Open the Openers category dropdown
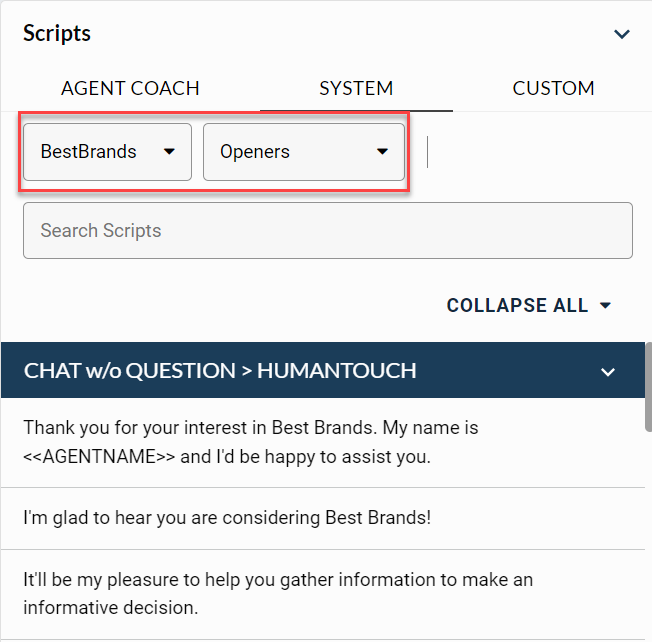This screenshot has height=642, width=652. click(x=303, y=152)
